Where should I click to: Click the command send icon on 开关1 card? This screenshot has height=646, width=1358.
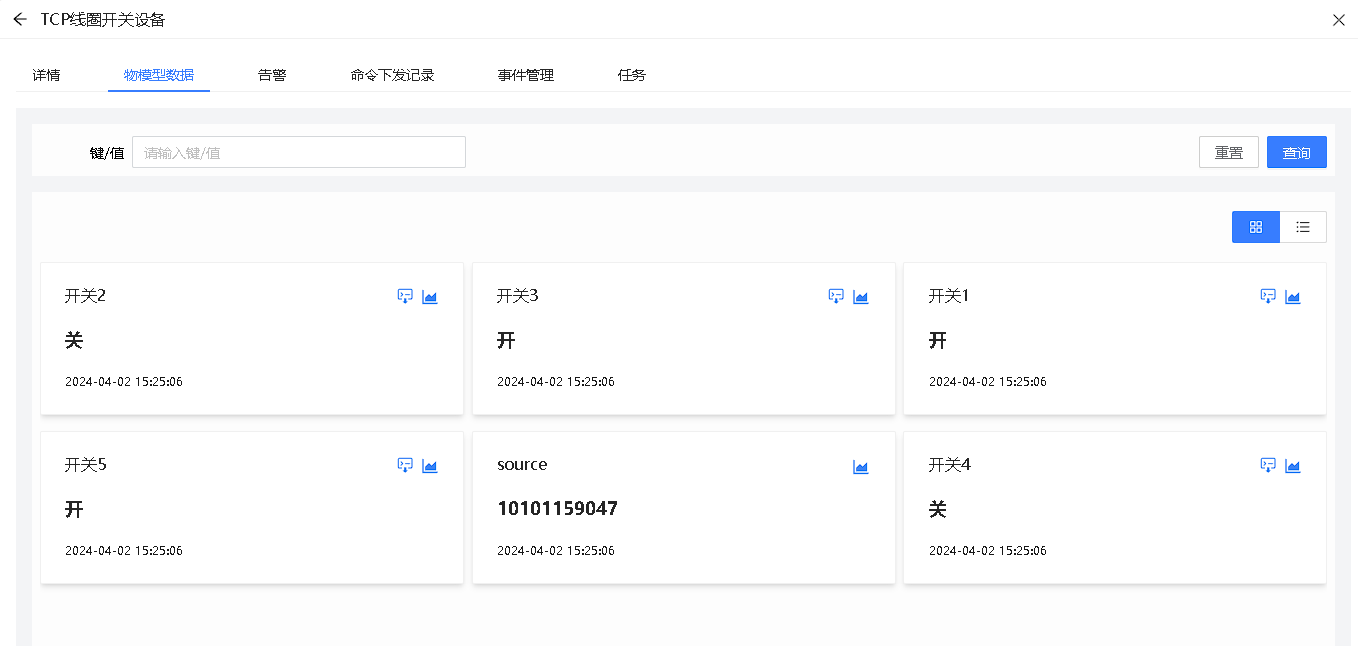[1268, 296]
